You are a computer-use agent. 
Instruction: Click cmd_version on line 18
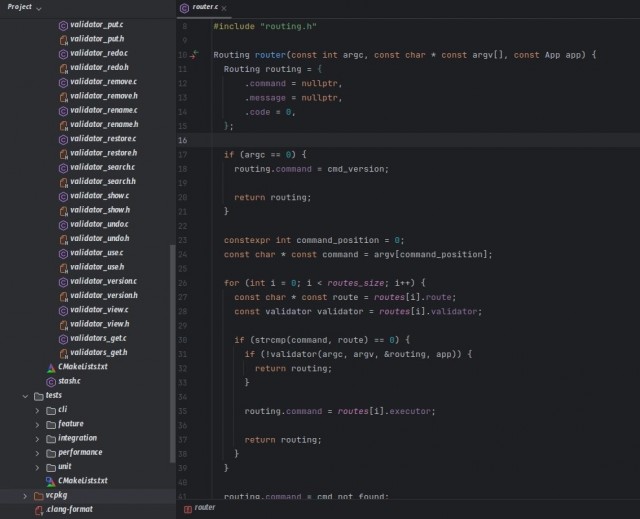point(355,169)
